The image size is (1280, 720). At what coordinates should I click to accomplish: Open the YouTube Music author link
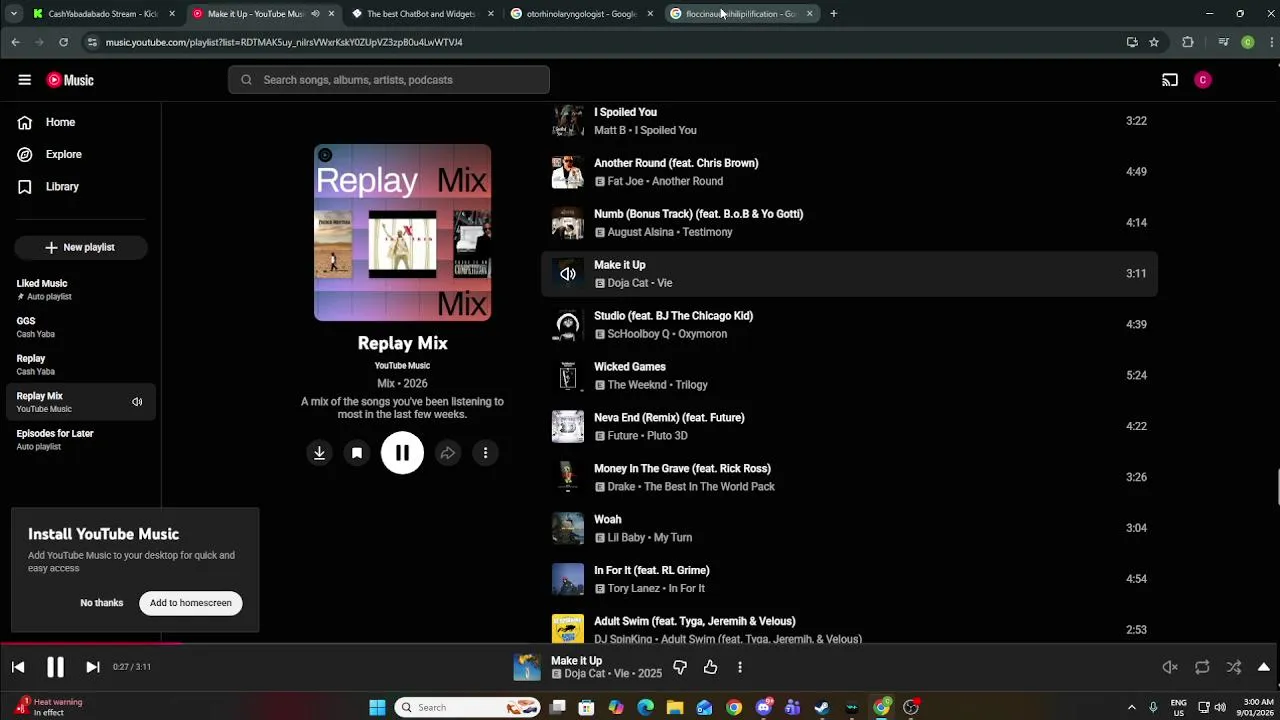[402, 365]
